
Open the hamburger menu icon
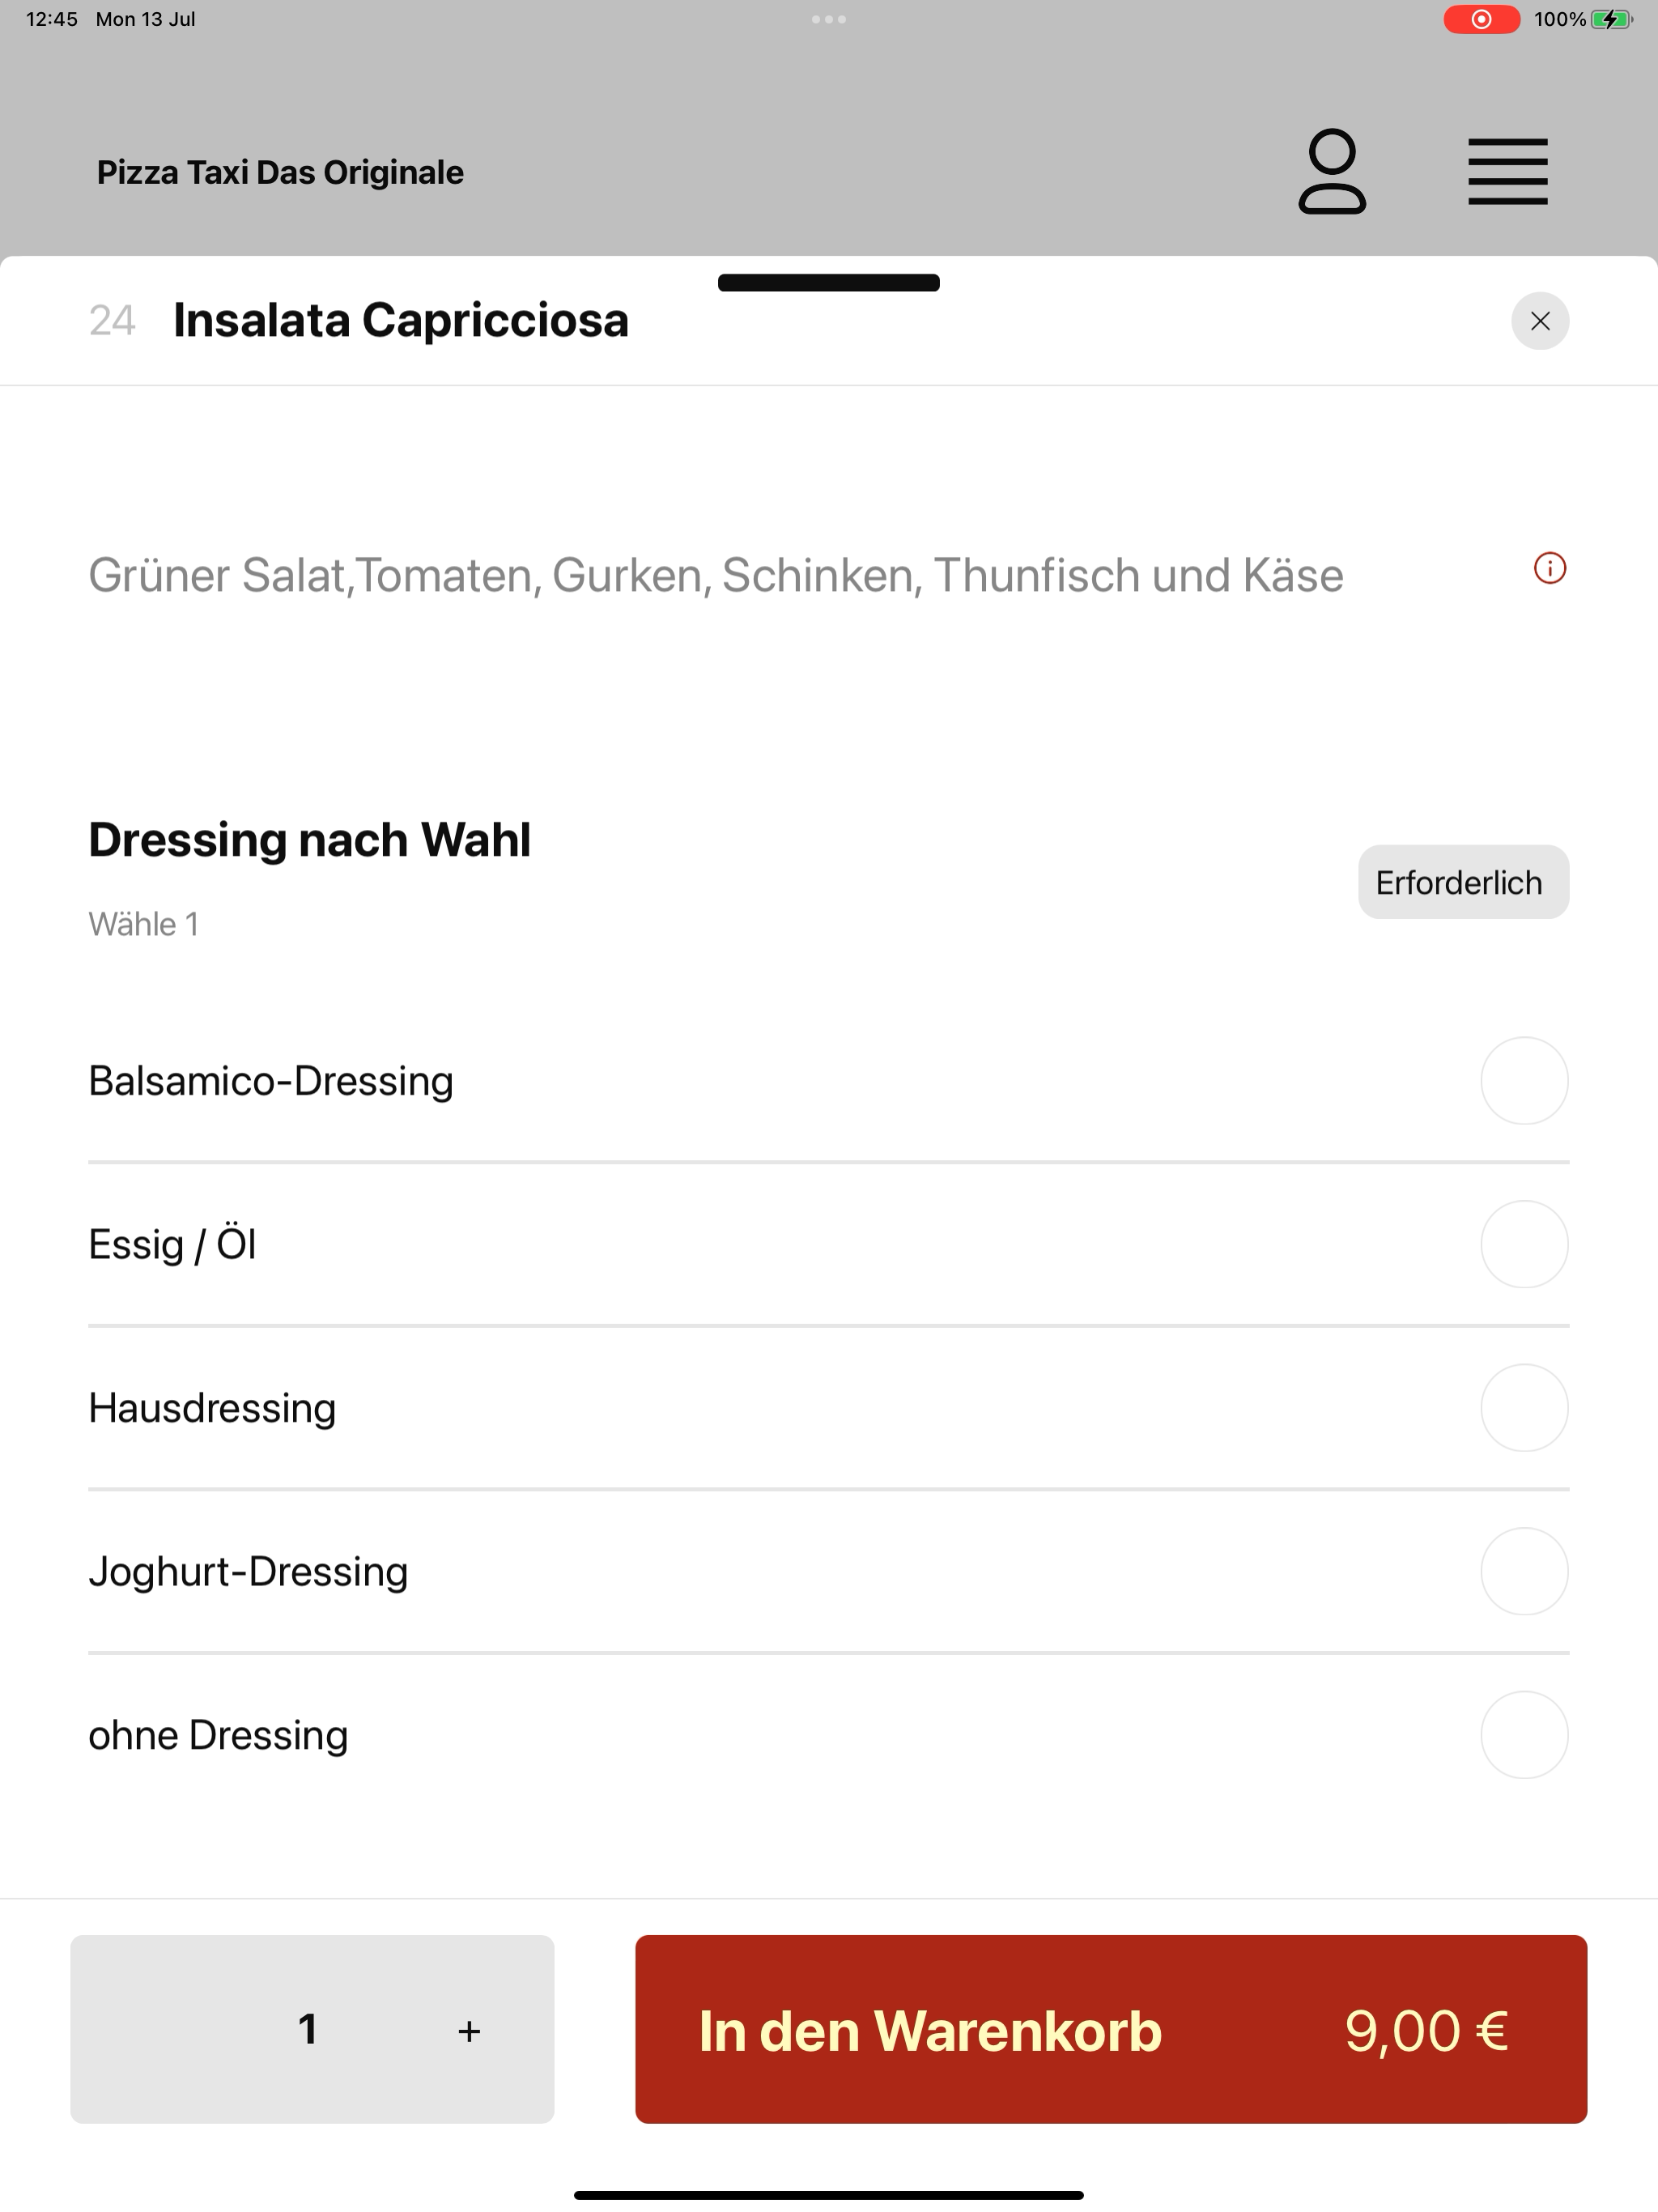1507,172
